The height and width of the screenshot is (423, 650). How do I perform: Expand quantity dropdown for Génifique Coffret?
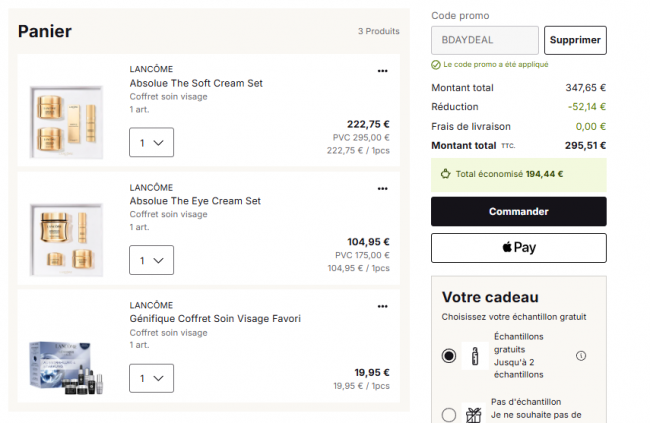click(x=151, y=378)
